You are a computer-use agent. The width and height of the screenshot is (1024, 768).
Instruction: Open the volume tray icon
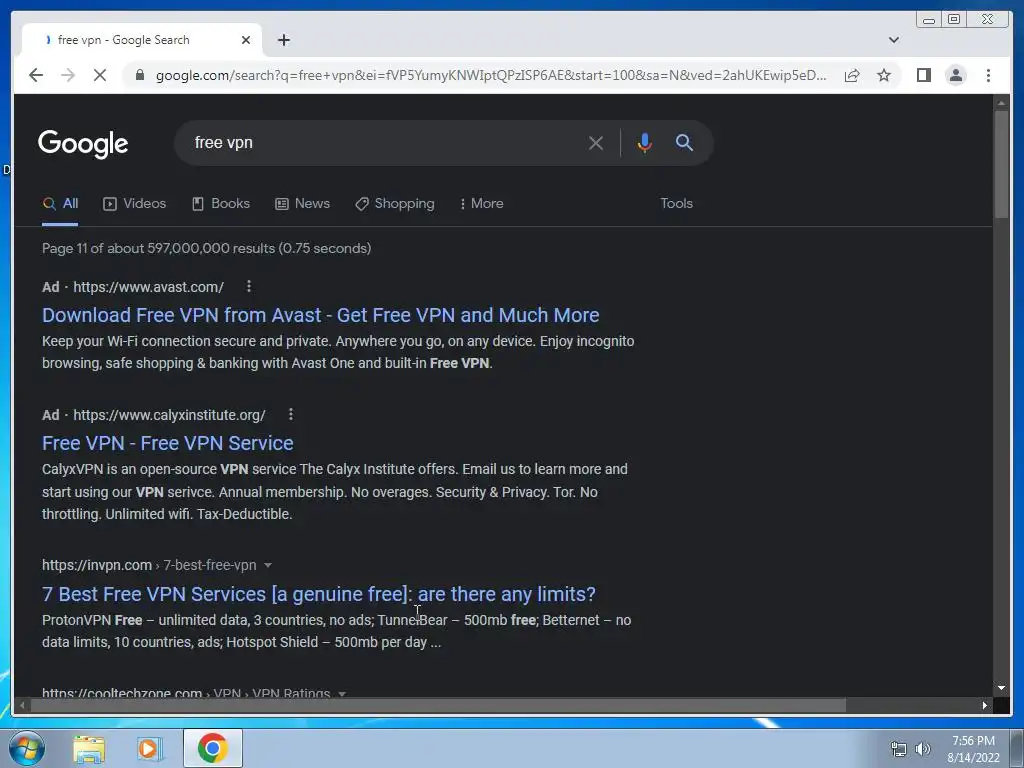coord(922,749)
